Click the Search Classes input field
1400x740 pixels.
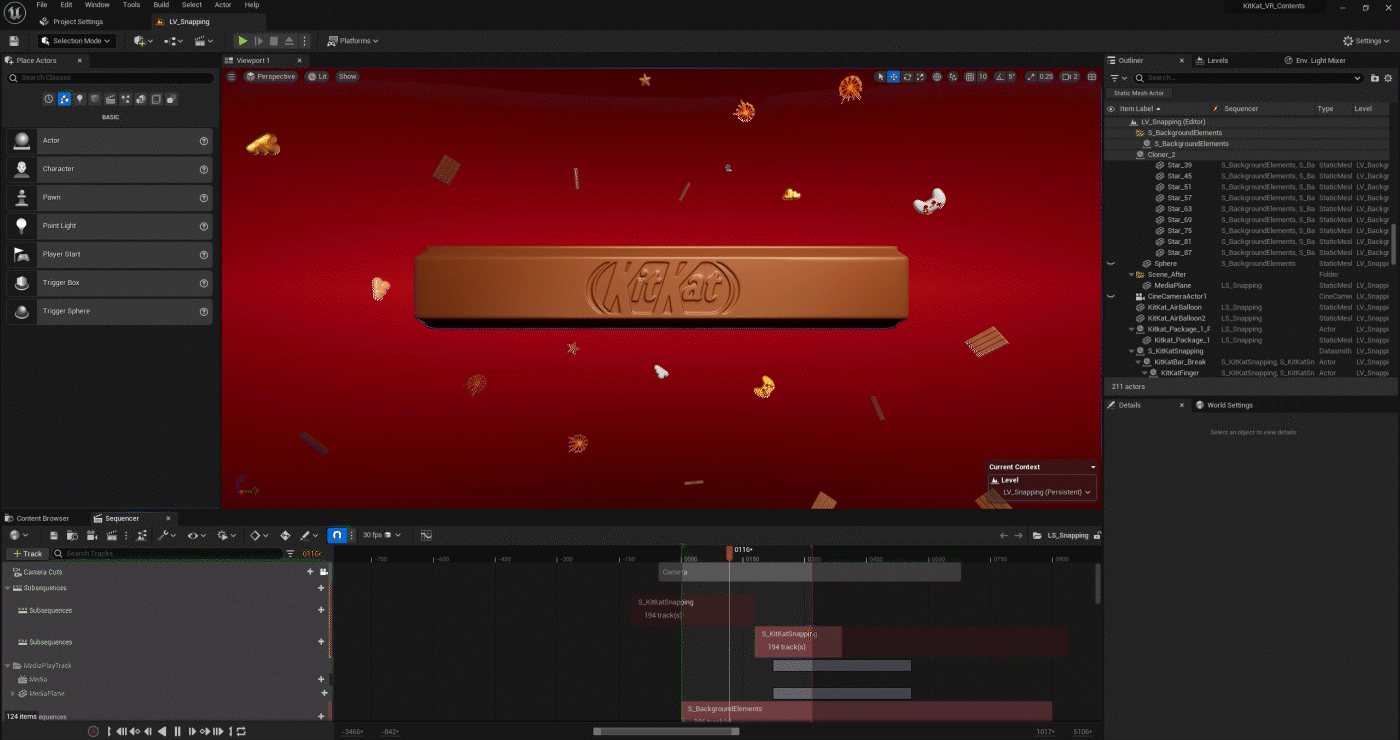point(109,78)
